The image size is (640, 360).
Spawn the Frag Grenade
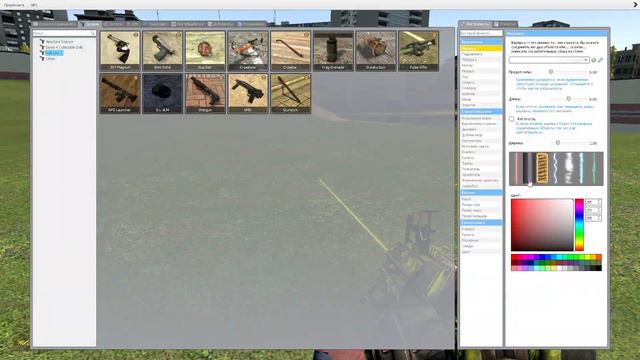click(x=333, y=51)
